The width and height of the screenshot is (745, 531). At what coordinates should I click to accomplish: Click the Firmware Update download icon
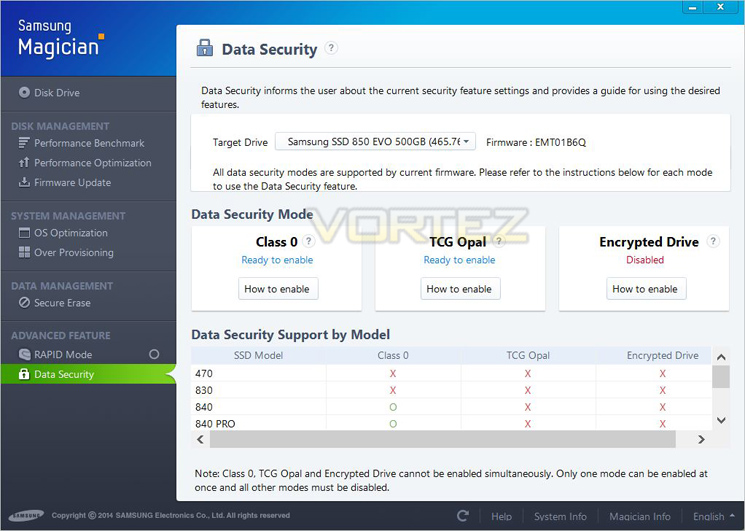(24, 182)
